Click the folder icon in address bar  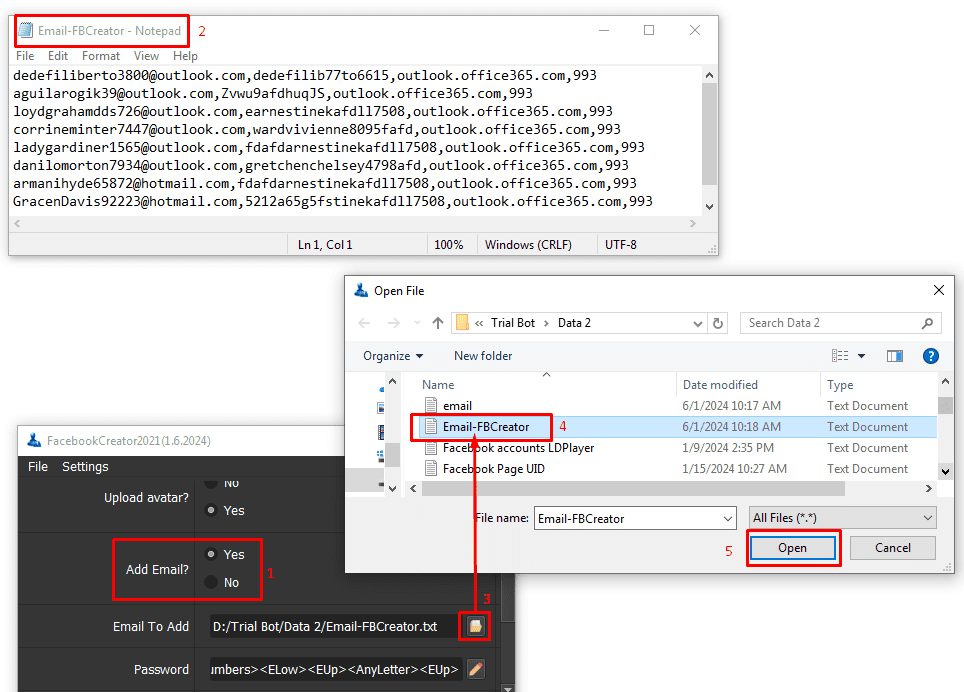tap(462, 323)
